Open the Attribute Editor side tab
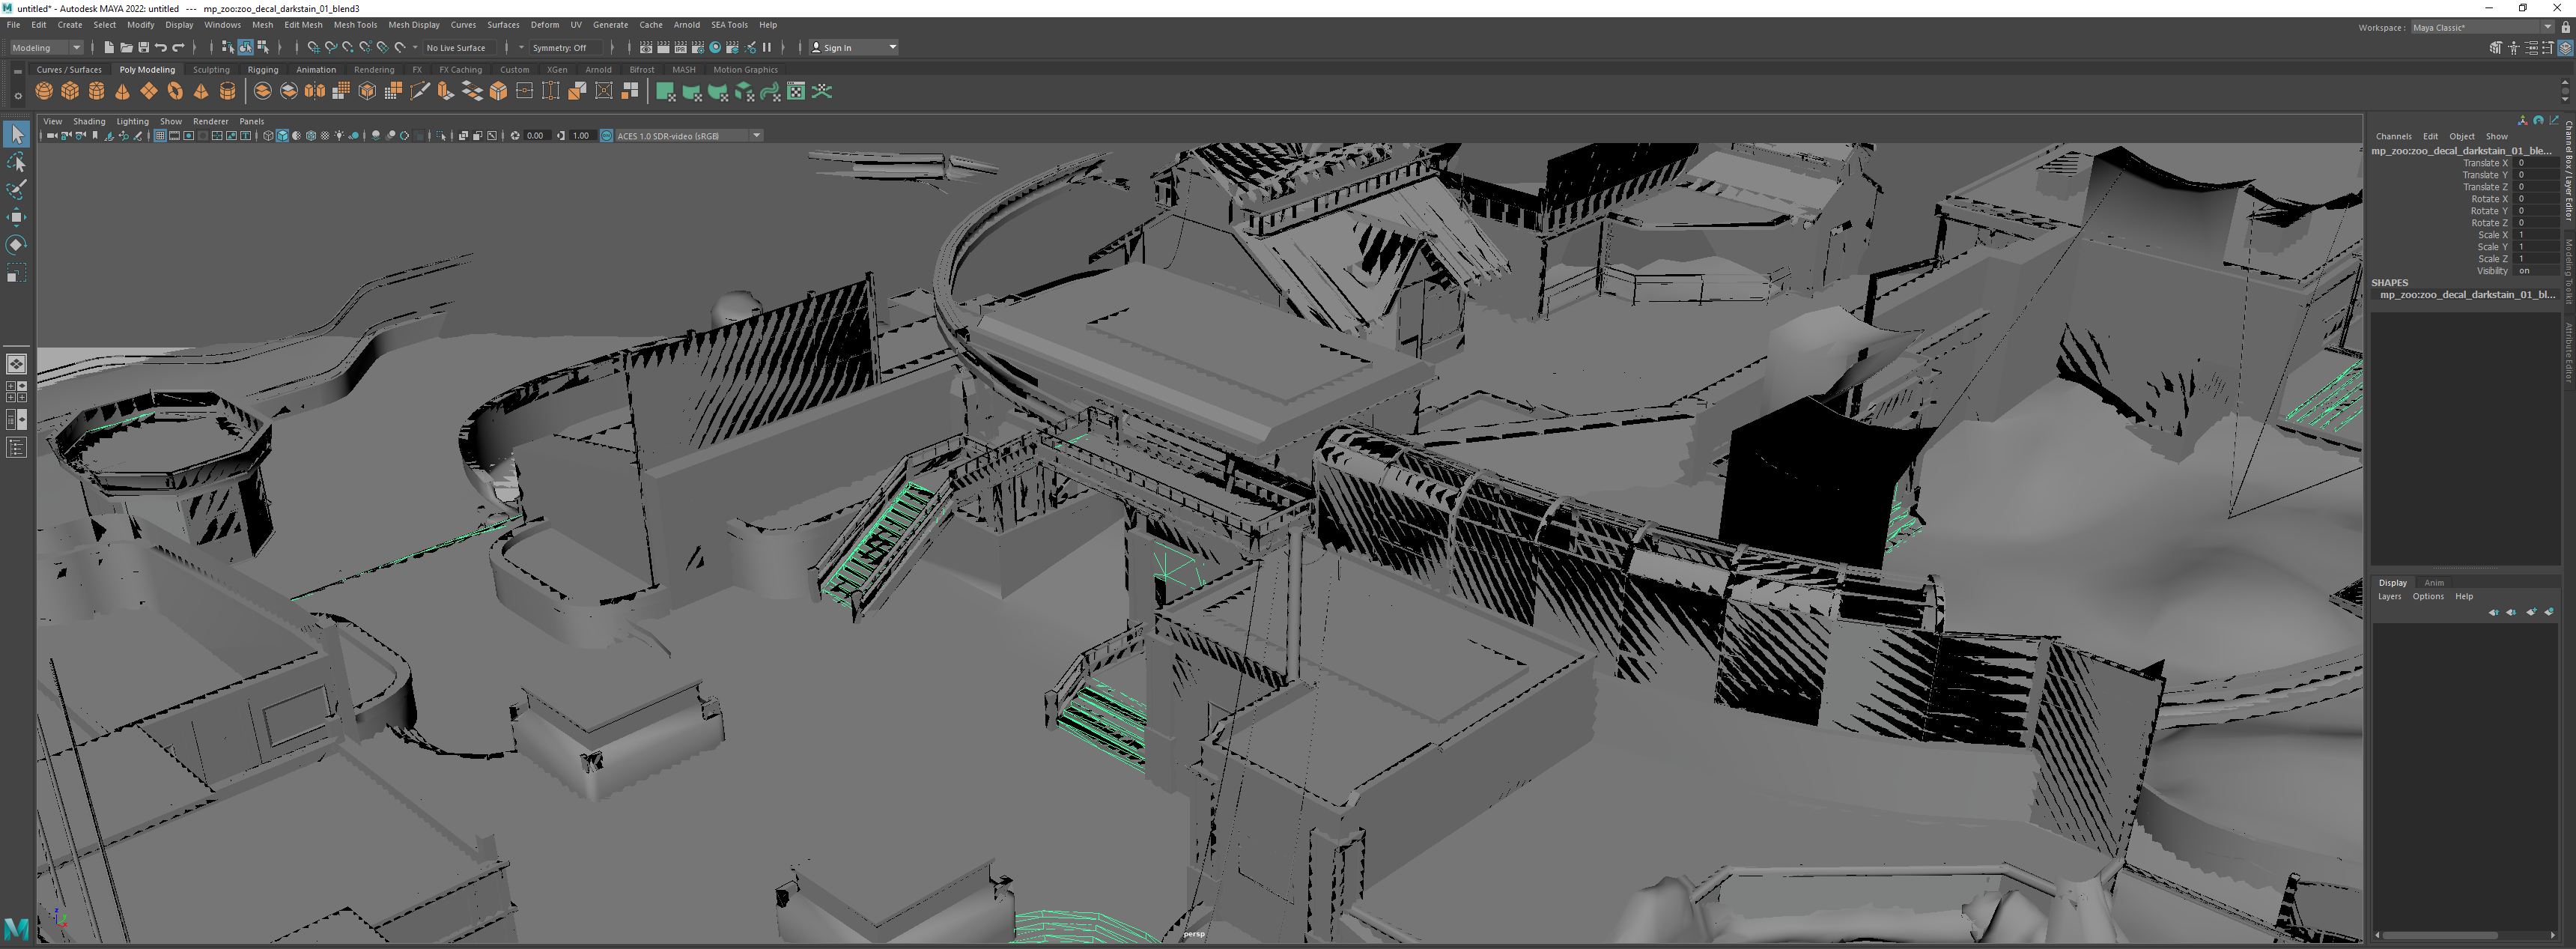This screenshot has width=2576, height=949. tap(2568, 353)
